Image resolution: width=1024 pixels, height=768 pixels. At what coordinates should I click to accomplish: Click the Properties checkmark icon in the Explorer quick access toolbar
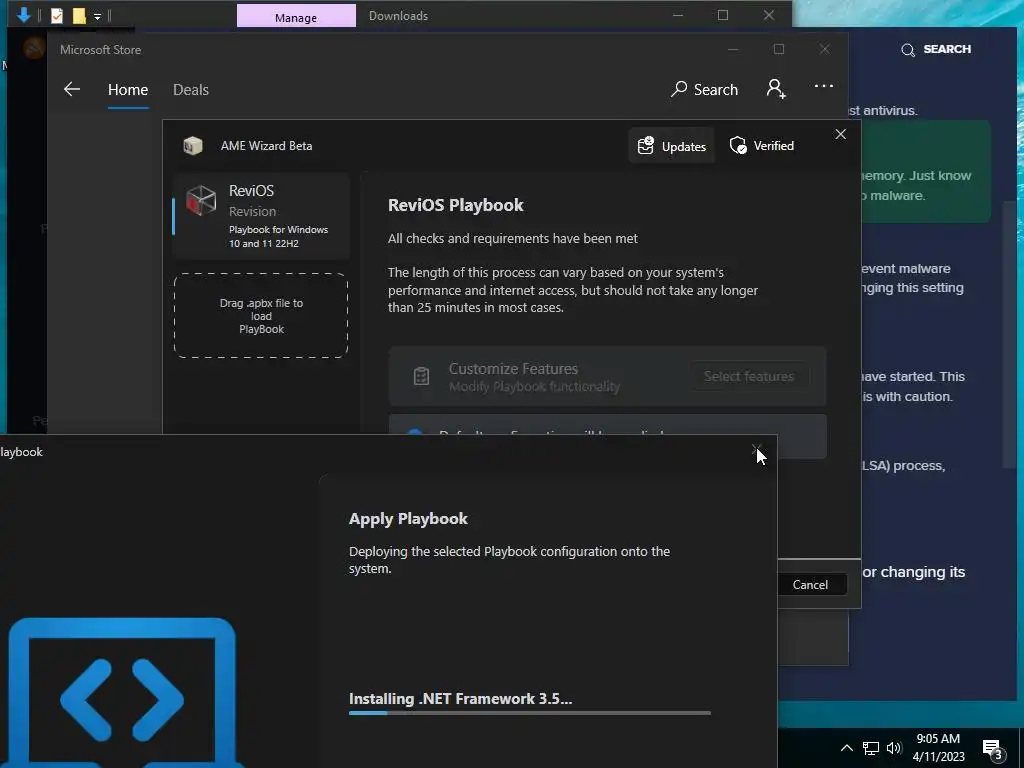57,16
